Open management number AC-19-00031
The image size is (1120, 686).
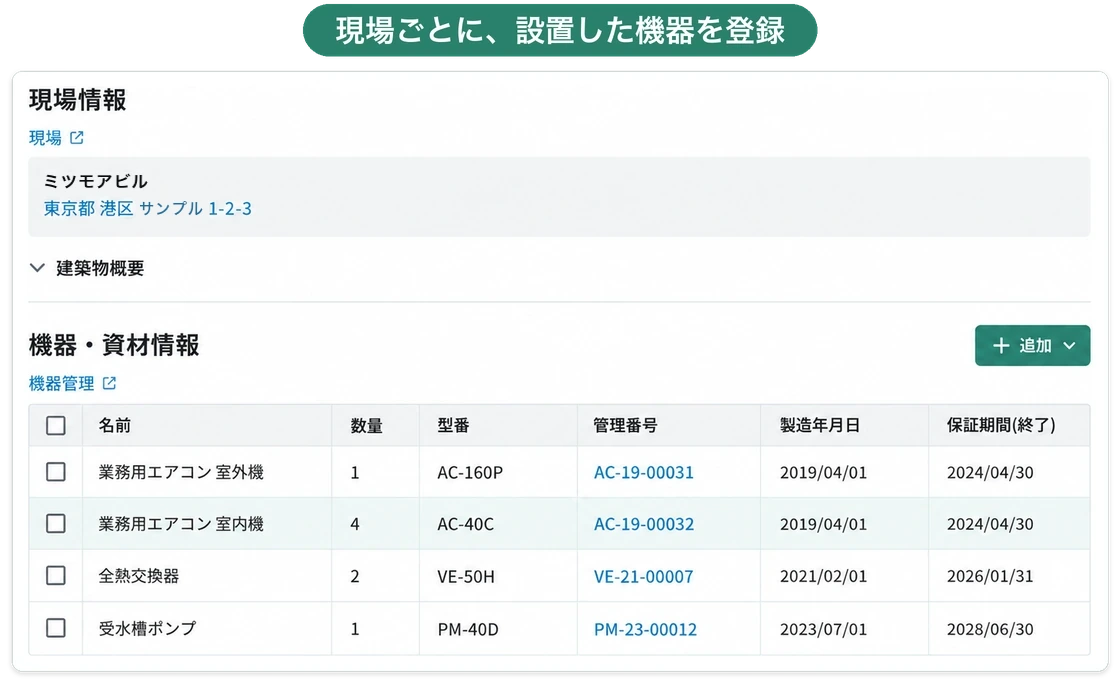coord(644,472)
